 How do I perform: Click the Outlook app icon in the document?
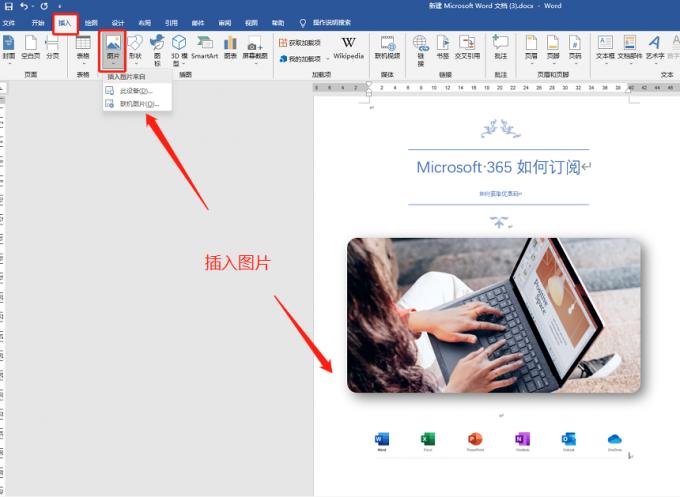click(569, 439)
